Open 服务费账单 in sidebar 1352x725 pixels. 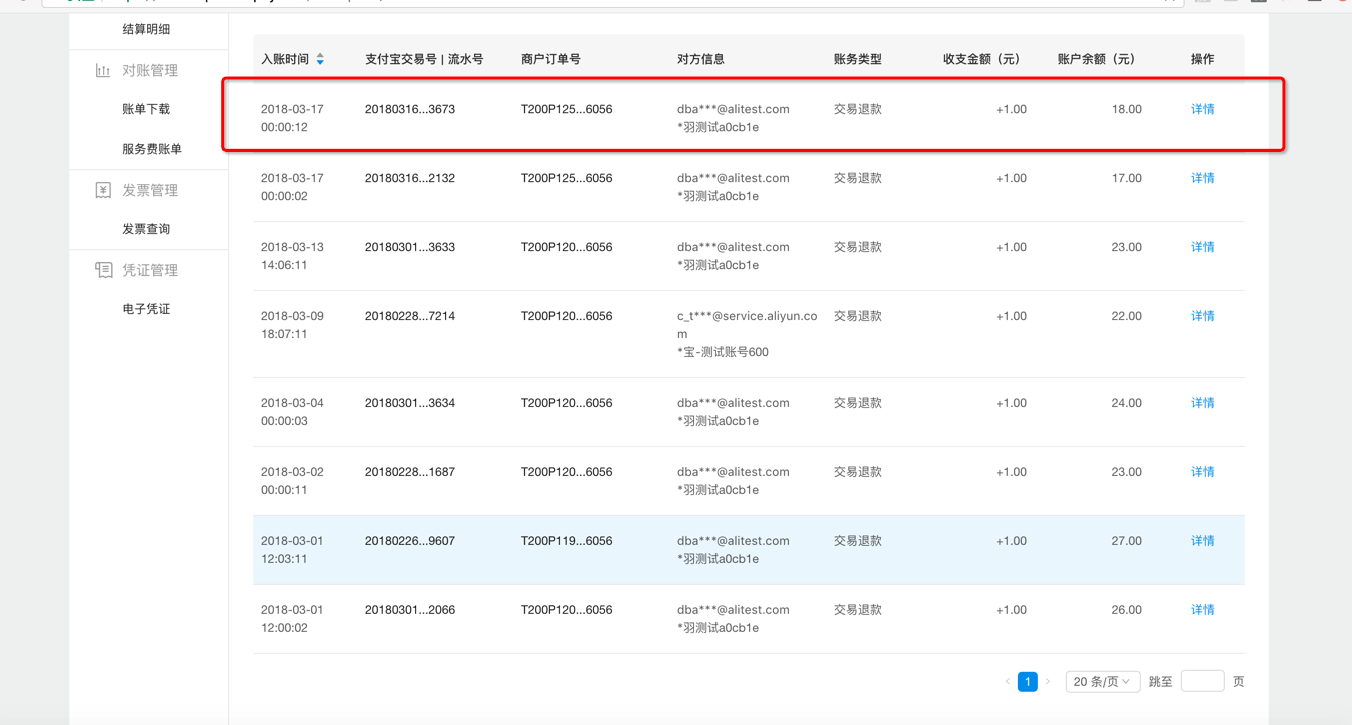point(152,149)
